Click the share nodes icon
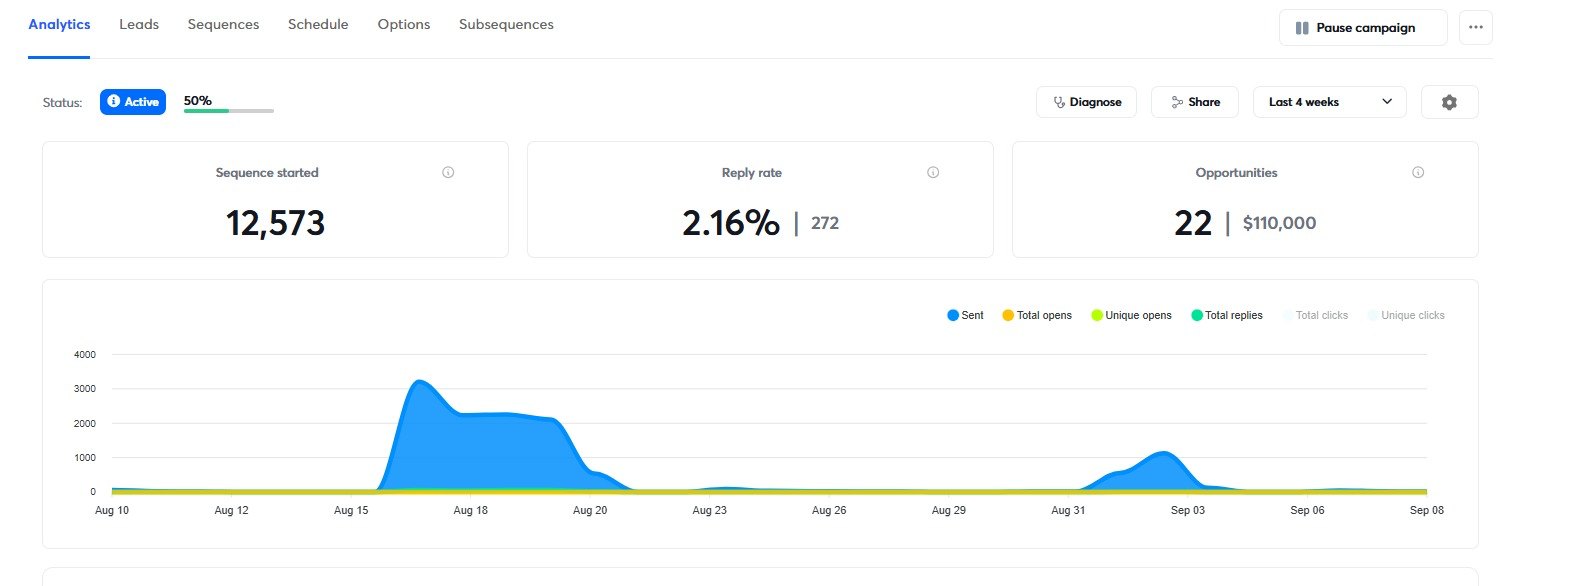This screenshot has height=586, width=1571. [x=1177, y=102]
